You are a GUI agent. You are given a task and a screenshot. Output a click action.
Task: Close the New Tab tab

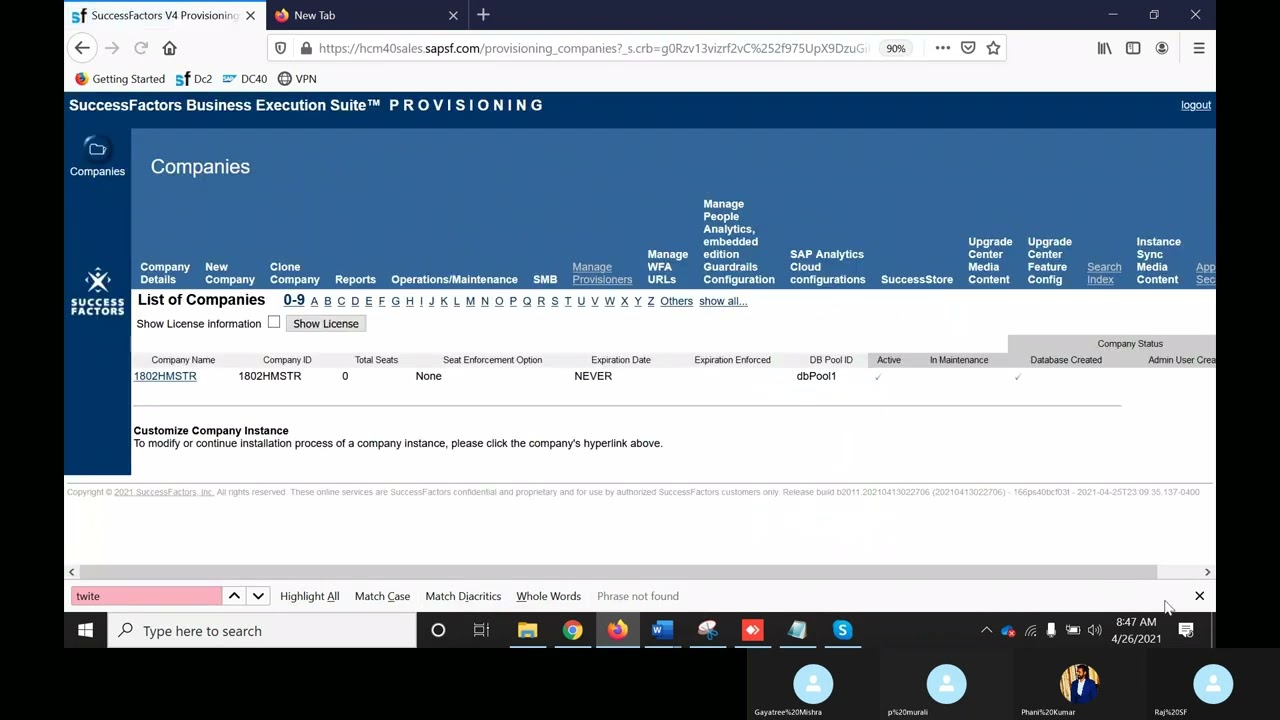(453, 15)
